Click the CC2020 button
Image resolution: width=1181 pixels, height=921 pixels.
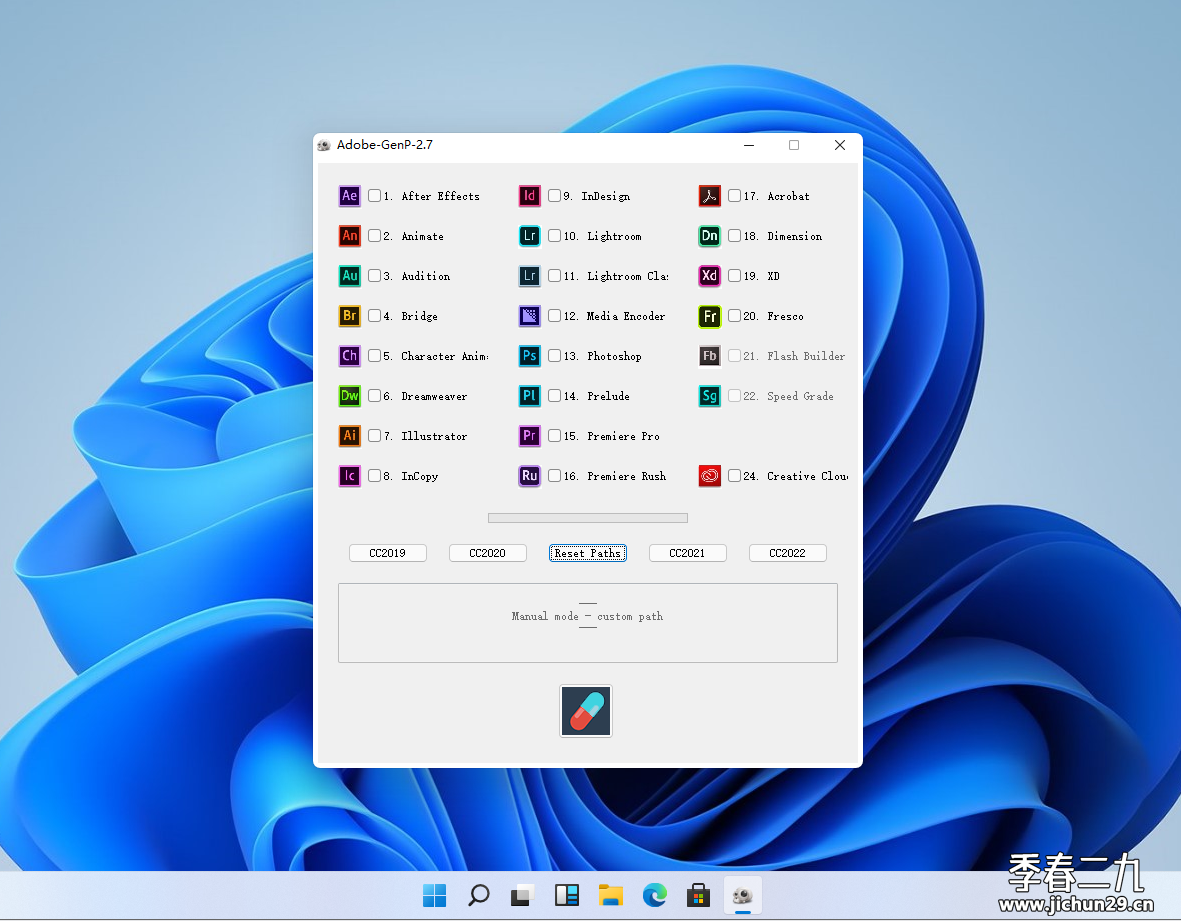(487, 553)
